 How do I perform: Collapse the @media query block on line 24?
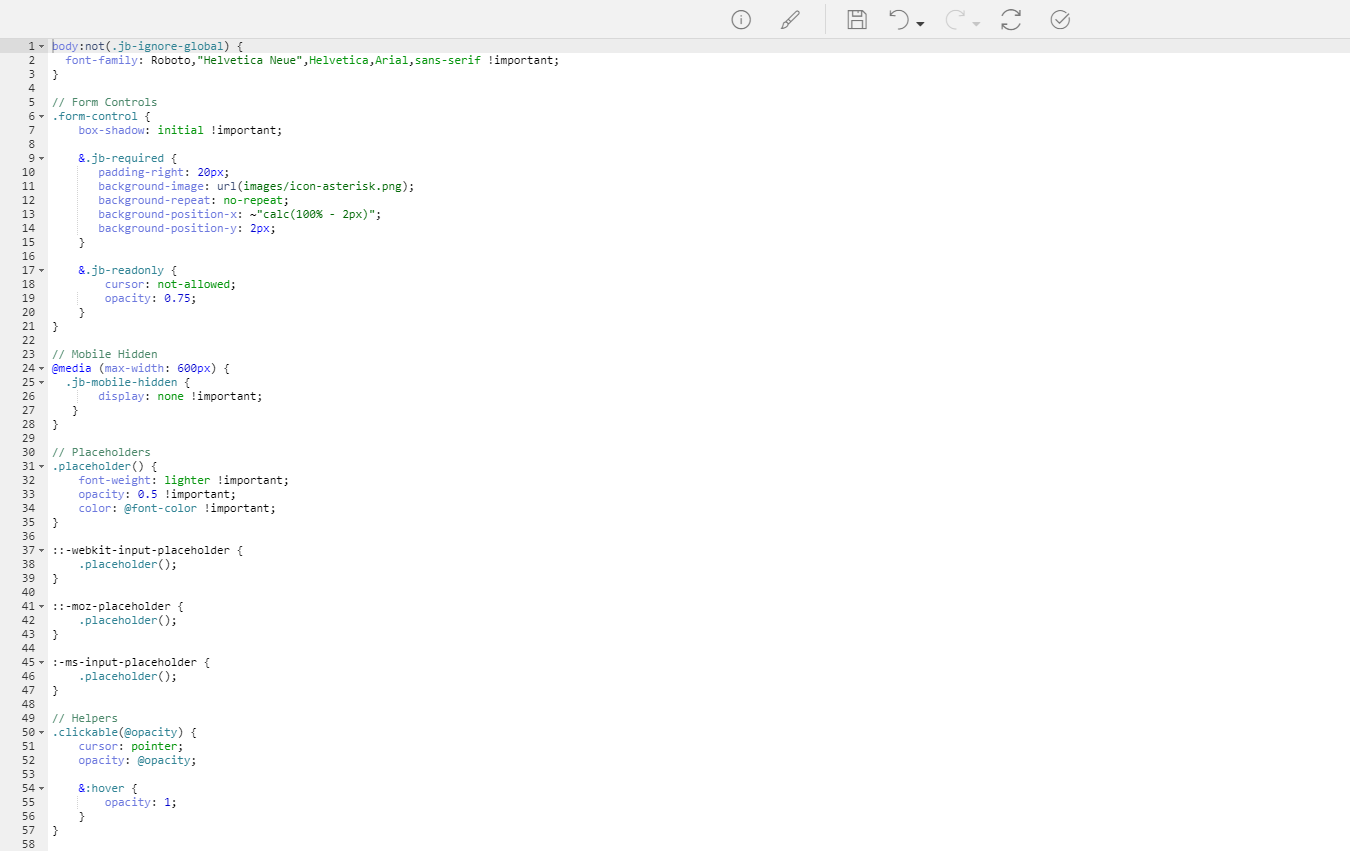tap(42, 368)
